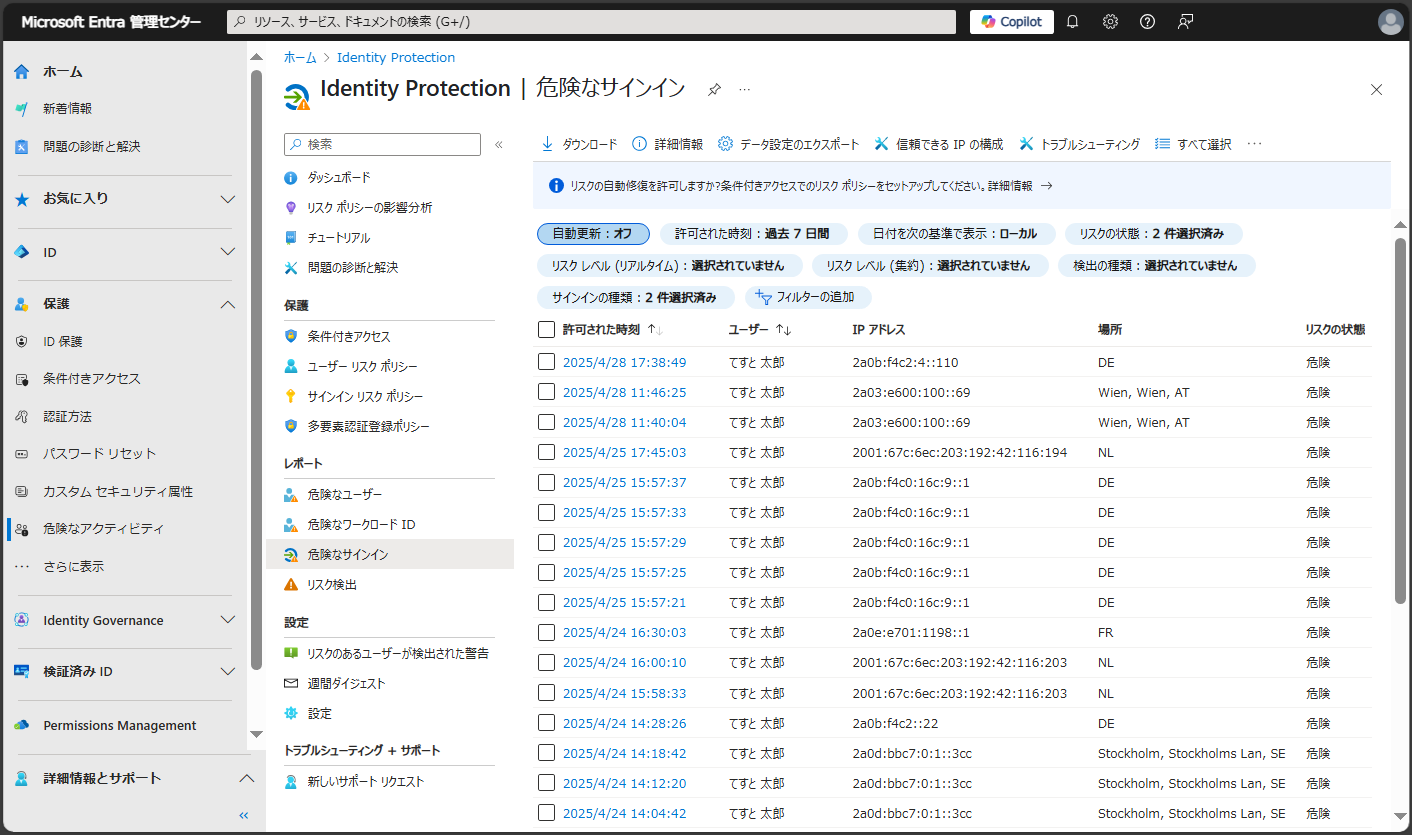Click フィルターの追加 button
The image size is (1412, 835).
(808, 297)
